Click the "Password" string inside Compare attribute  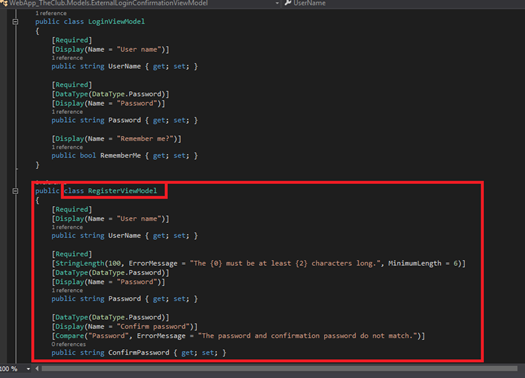click(x=108, y=336)
